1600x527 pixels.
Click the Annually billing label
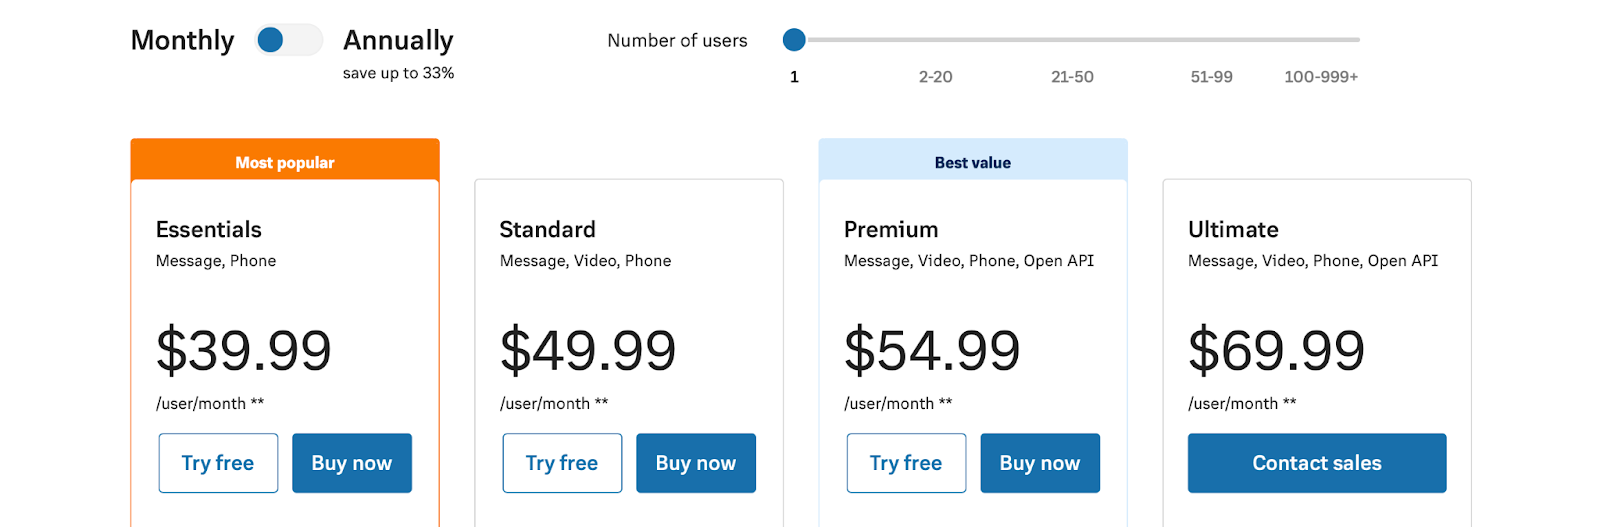[x=398, y=40]
